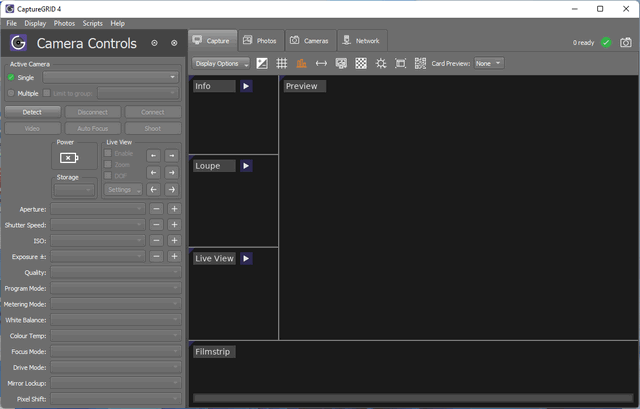This screenshot has width=640, height=409.
Task: Click the green ready checkmark icon
Action: click(x=606, y=42)
